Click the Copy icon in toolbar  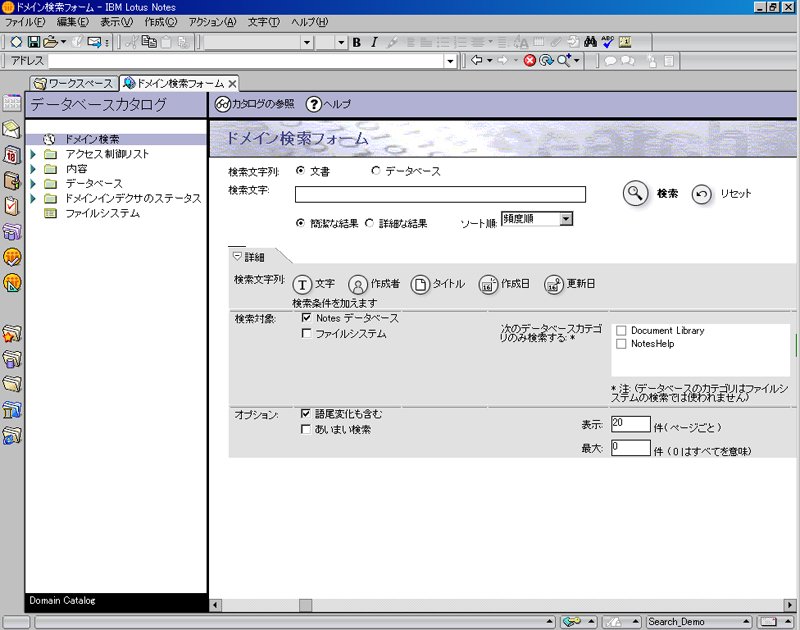coord(149,42)
